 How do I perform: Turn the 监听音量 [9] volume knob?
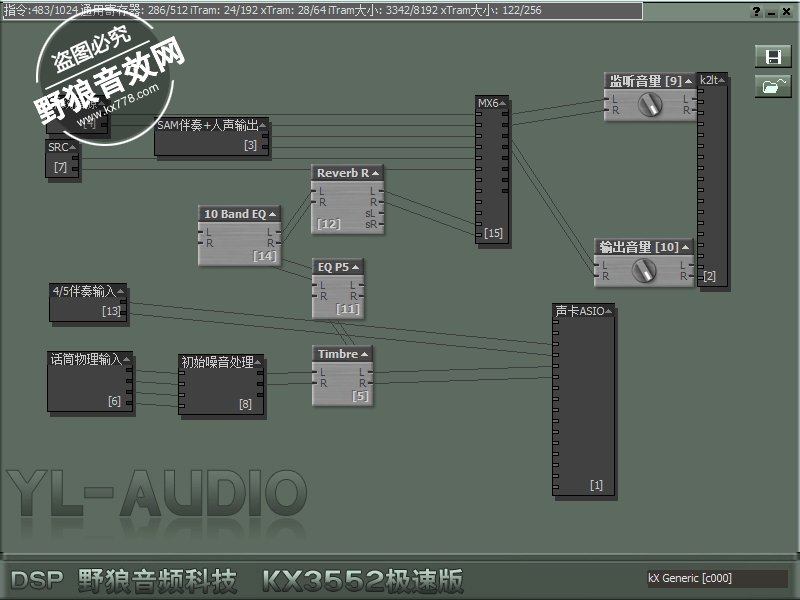tap(650, 105)
